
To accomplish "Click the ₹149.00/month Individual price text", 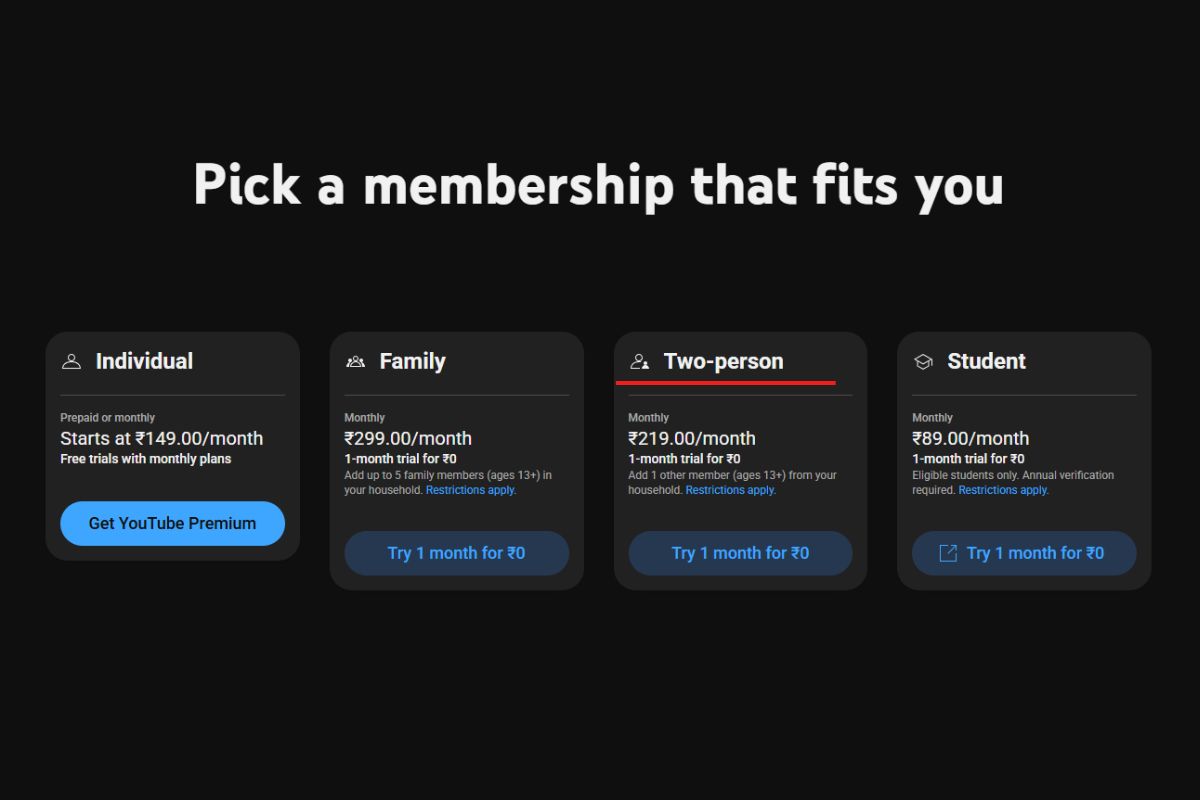I will tap(161, 438).
